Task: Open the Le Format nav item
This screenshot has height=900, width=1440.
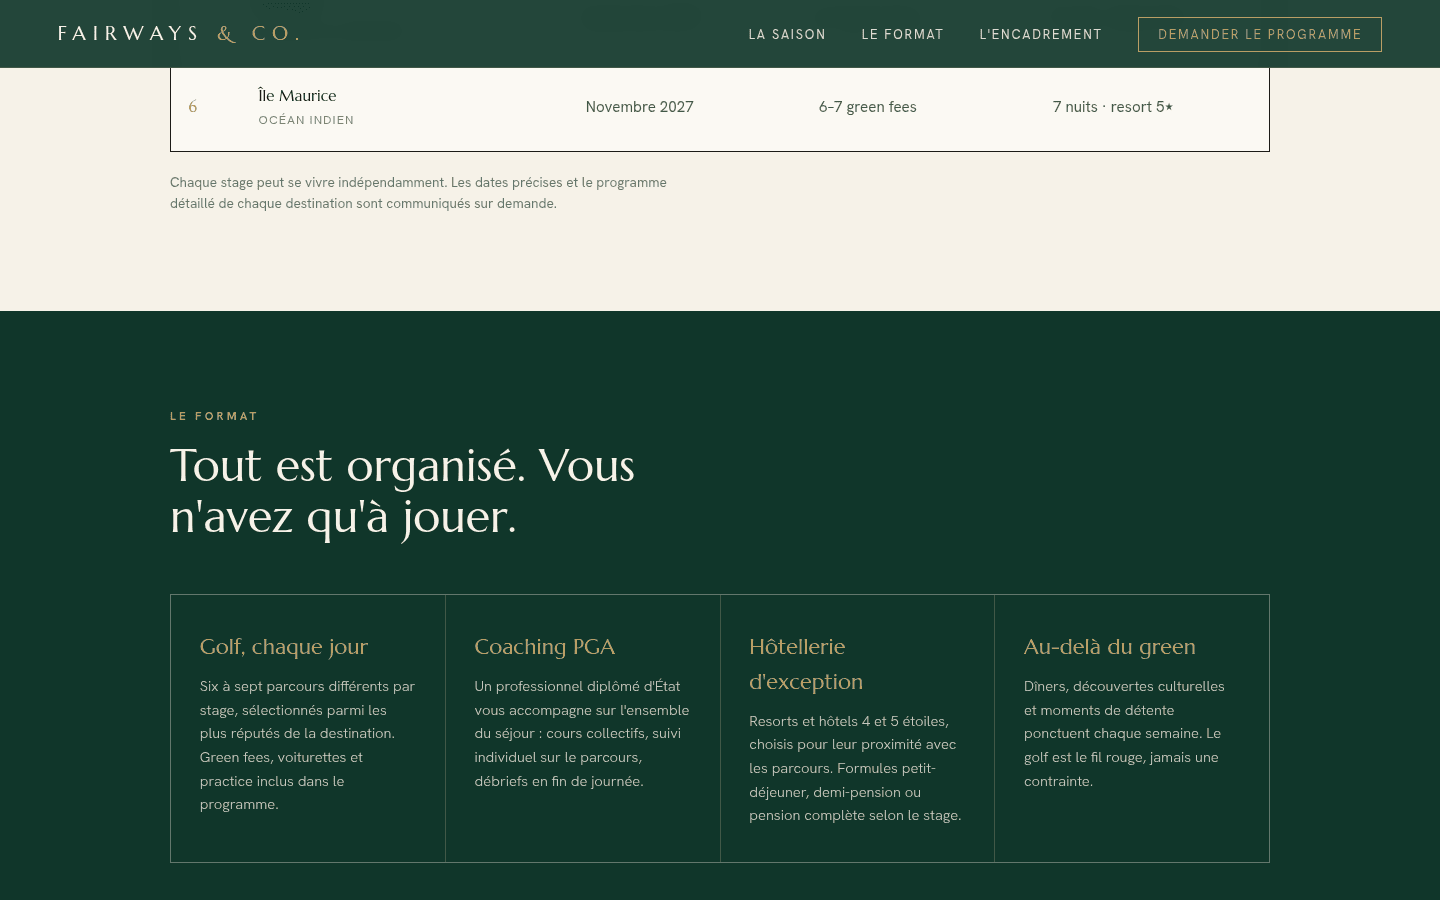Action: tap(902, 34)
